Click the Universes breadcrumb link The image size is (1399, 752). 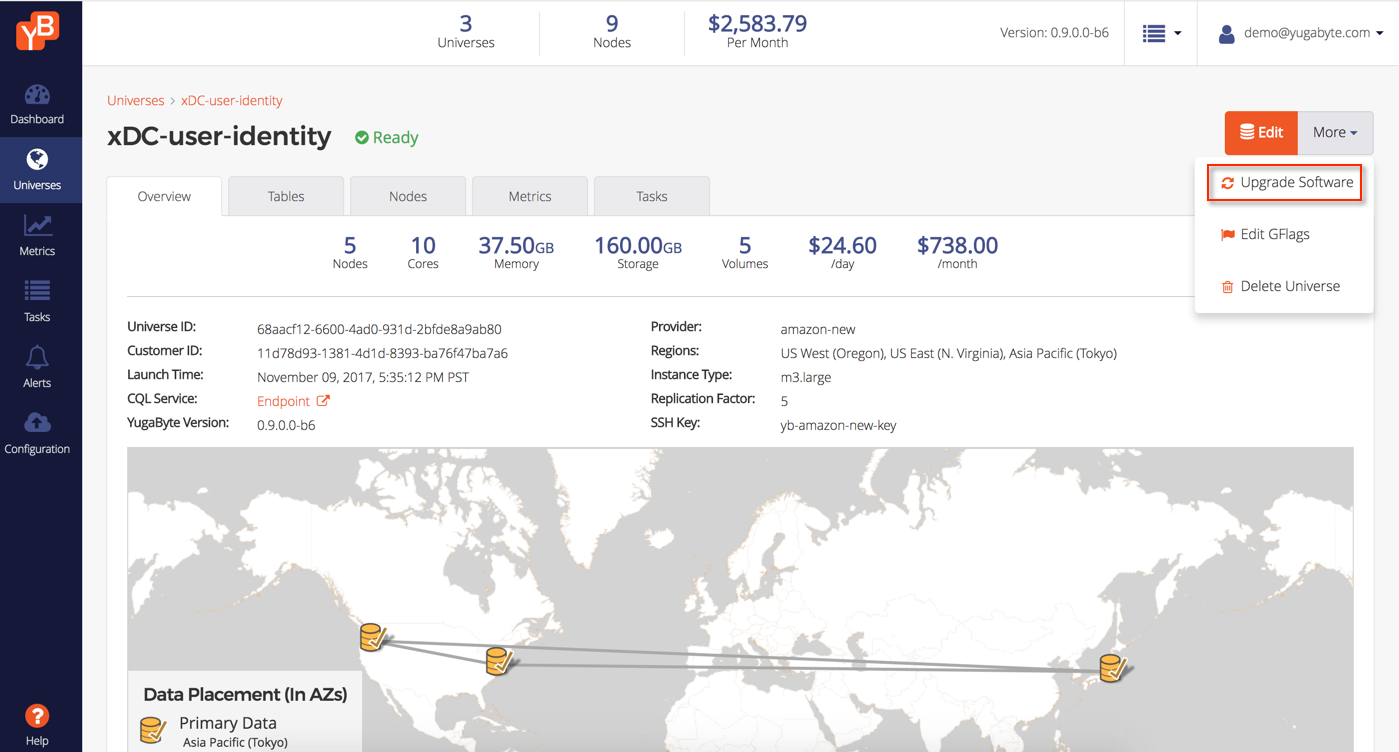click(x=135, y=100)
